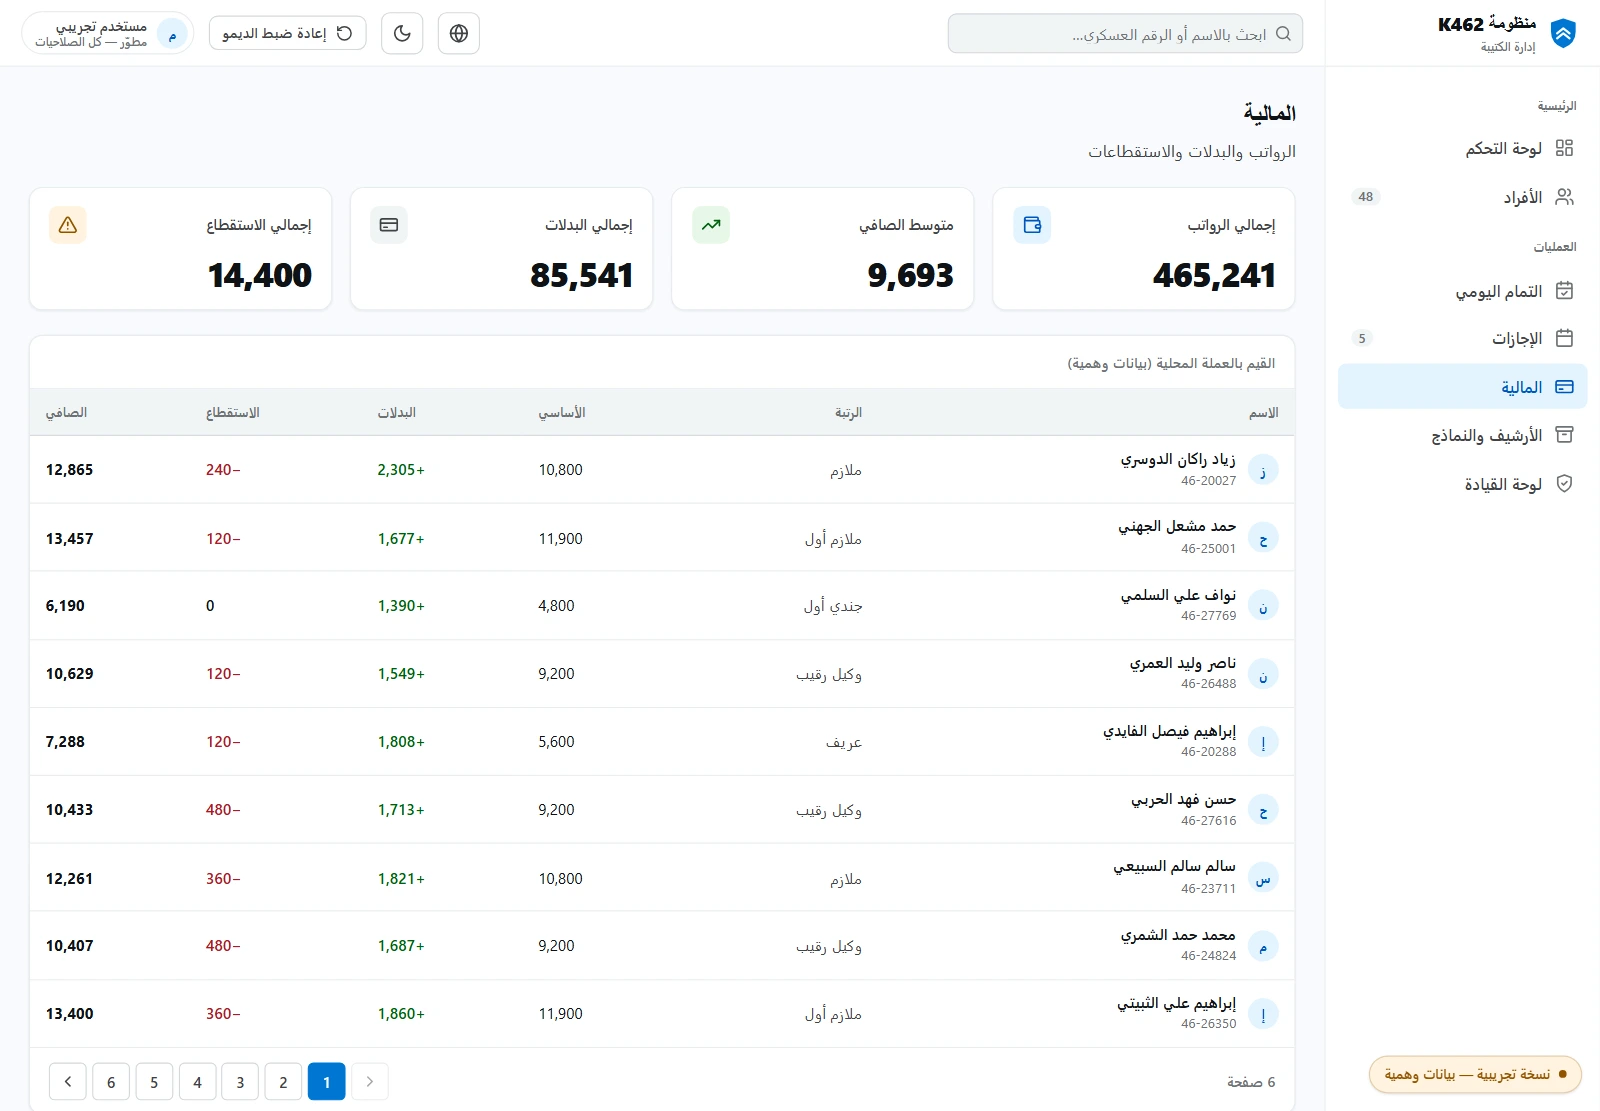Click the 5 badge next to الإجازات
This screenshot has height=1111, width=1600.
1362,338
